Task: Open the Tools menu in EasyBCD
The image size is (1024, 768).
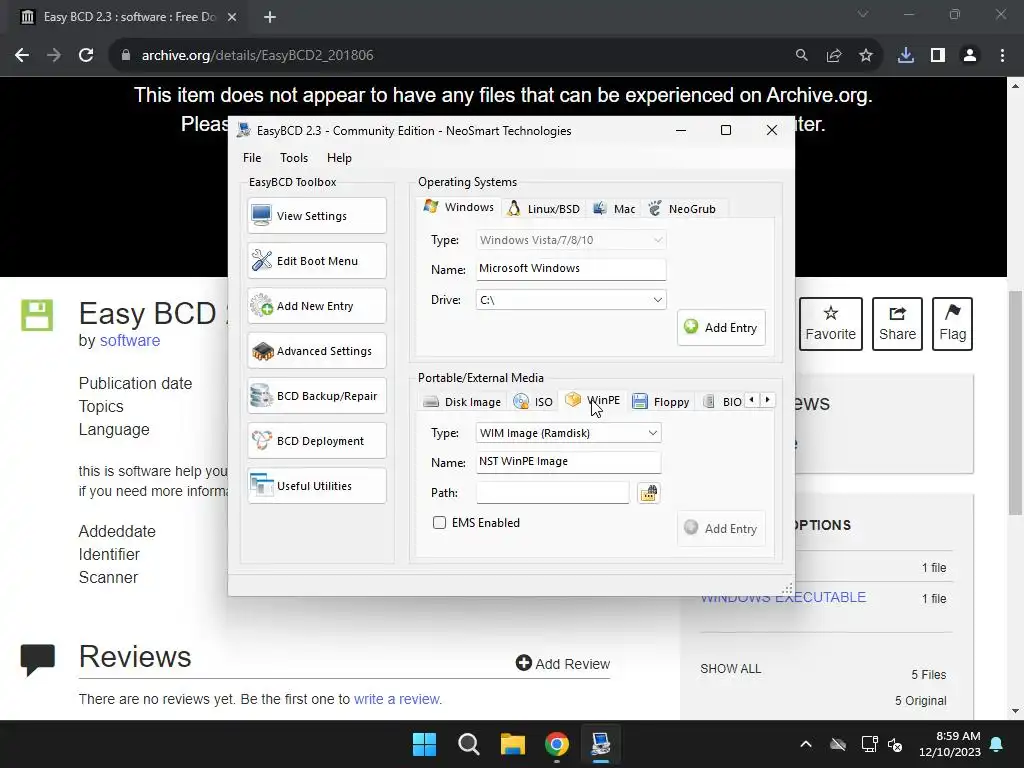Action: pos(294,157)
